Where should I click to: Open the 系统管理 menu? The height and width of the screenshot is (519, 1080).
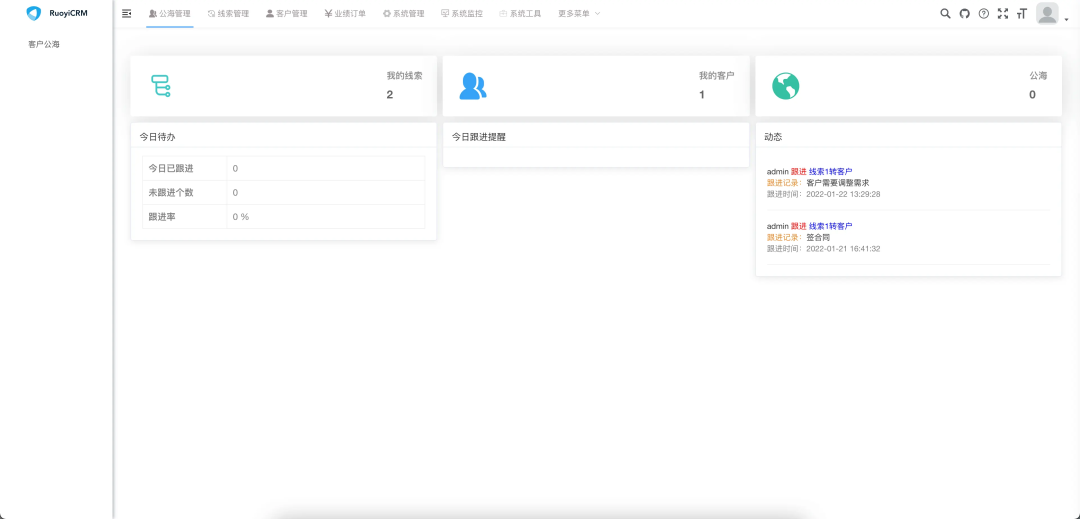404,14
